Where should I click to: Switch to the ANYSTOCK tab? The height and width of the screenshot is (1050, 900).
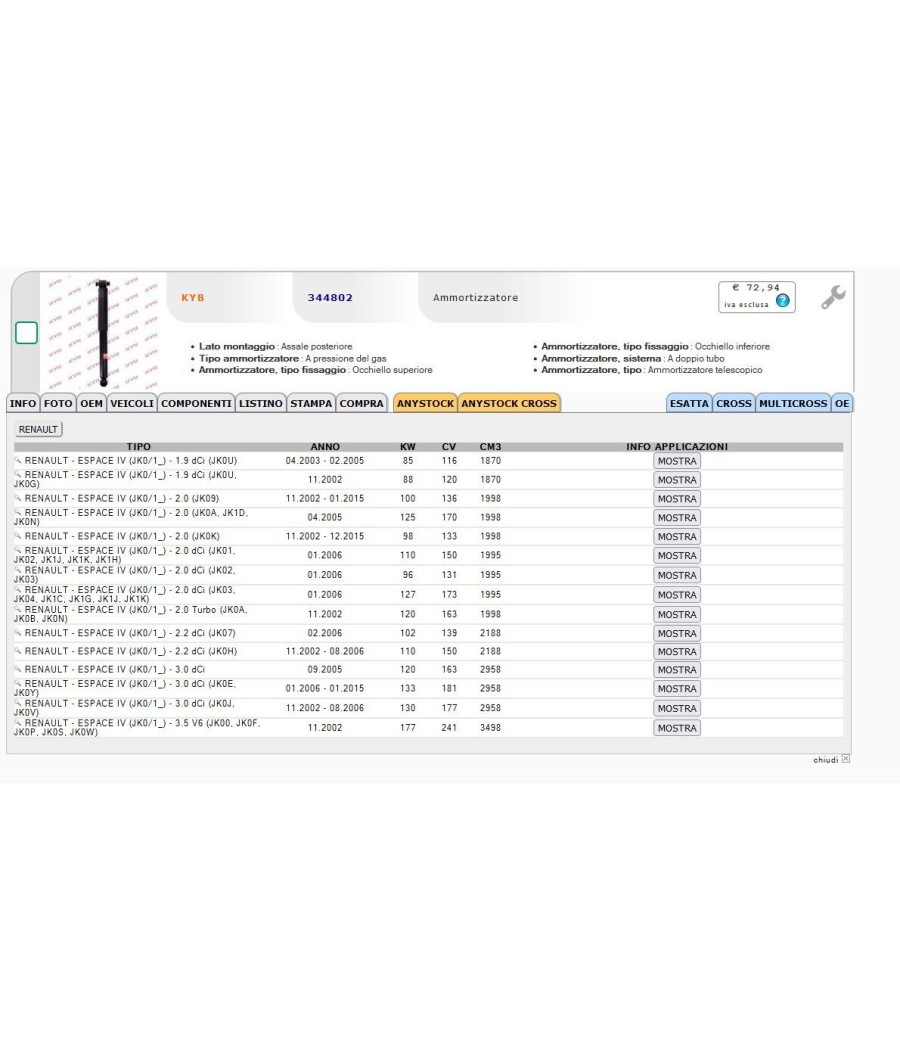[x=425, y=403]
